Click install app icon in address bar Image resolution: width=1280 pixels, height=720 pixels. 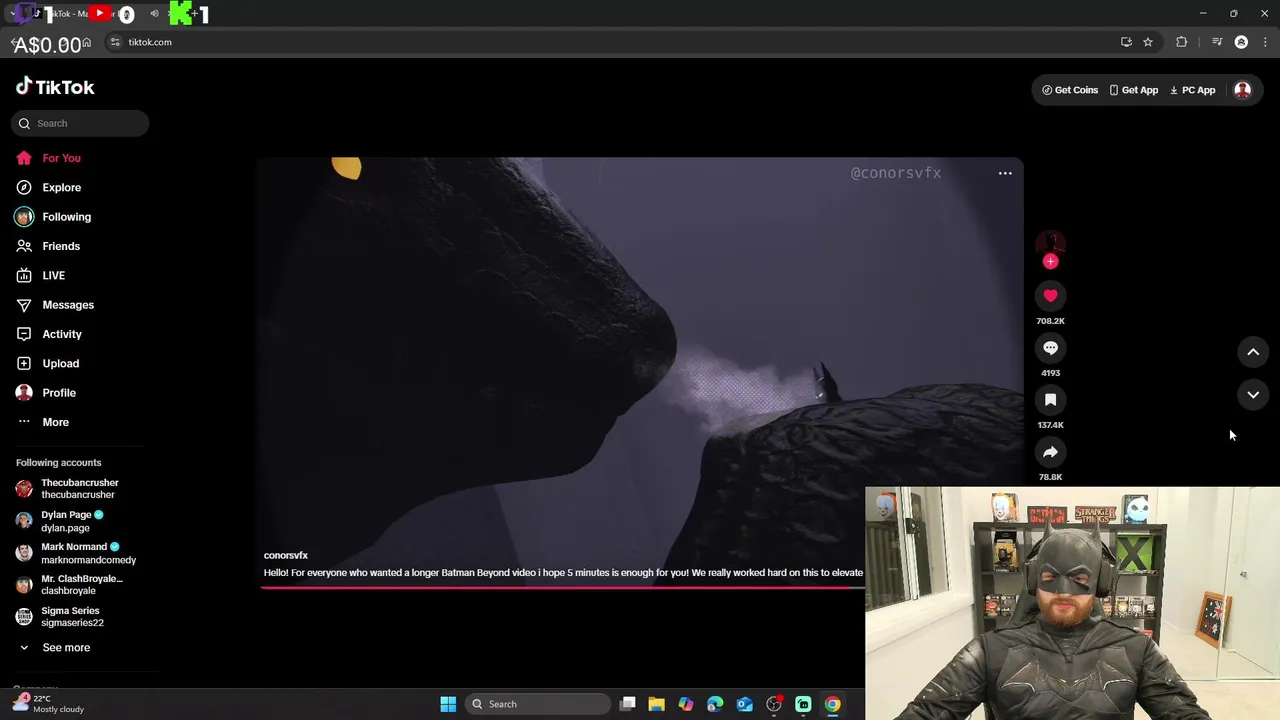[x=1126, y=42]
